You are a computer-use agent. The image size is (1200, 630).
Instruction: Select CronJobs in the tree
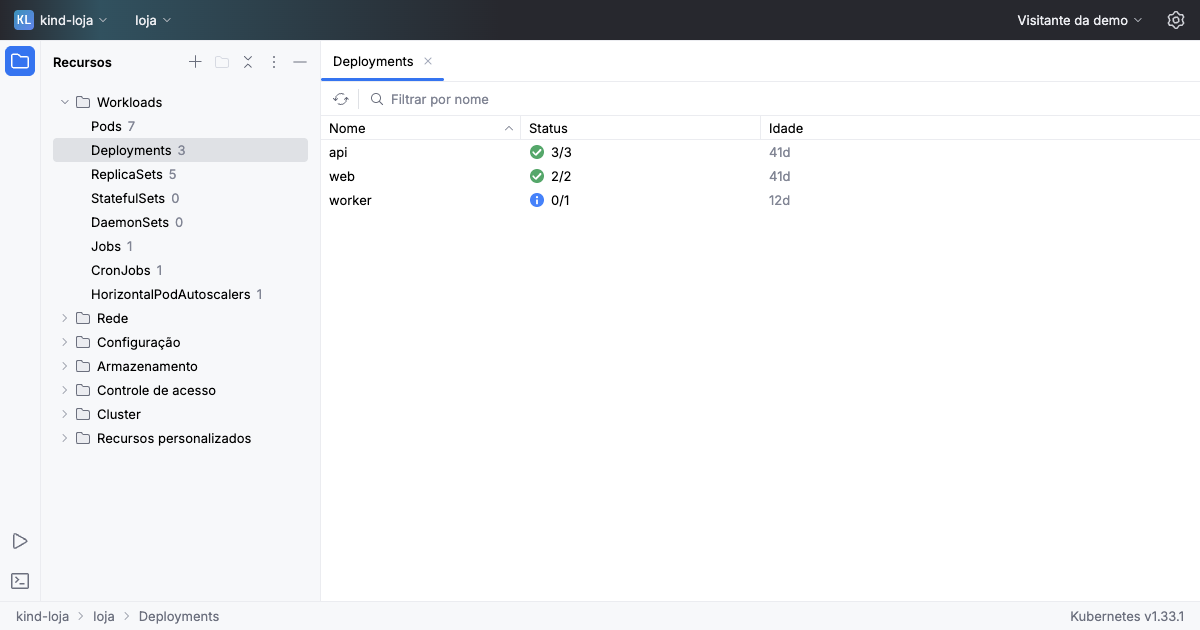coord(180,270)
